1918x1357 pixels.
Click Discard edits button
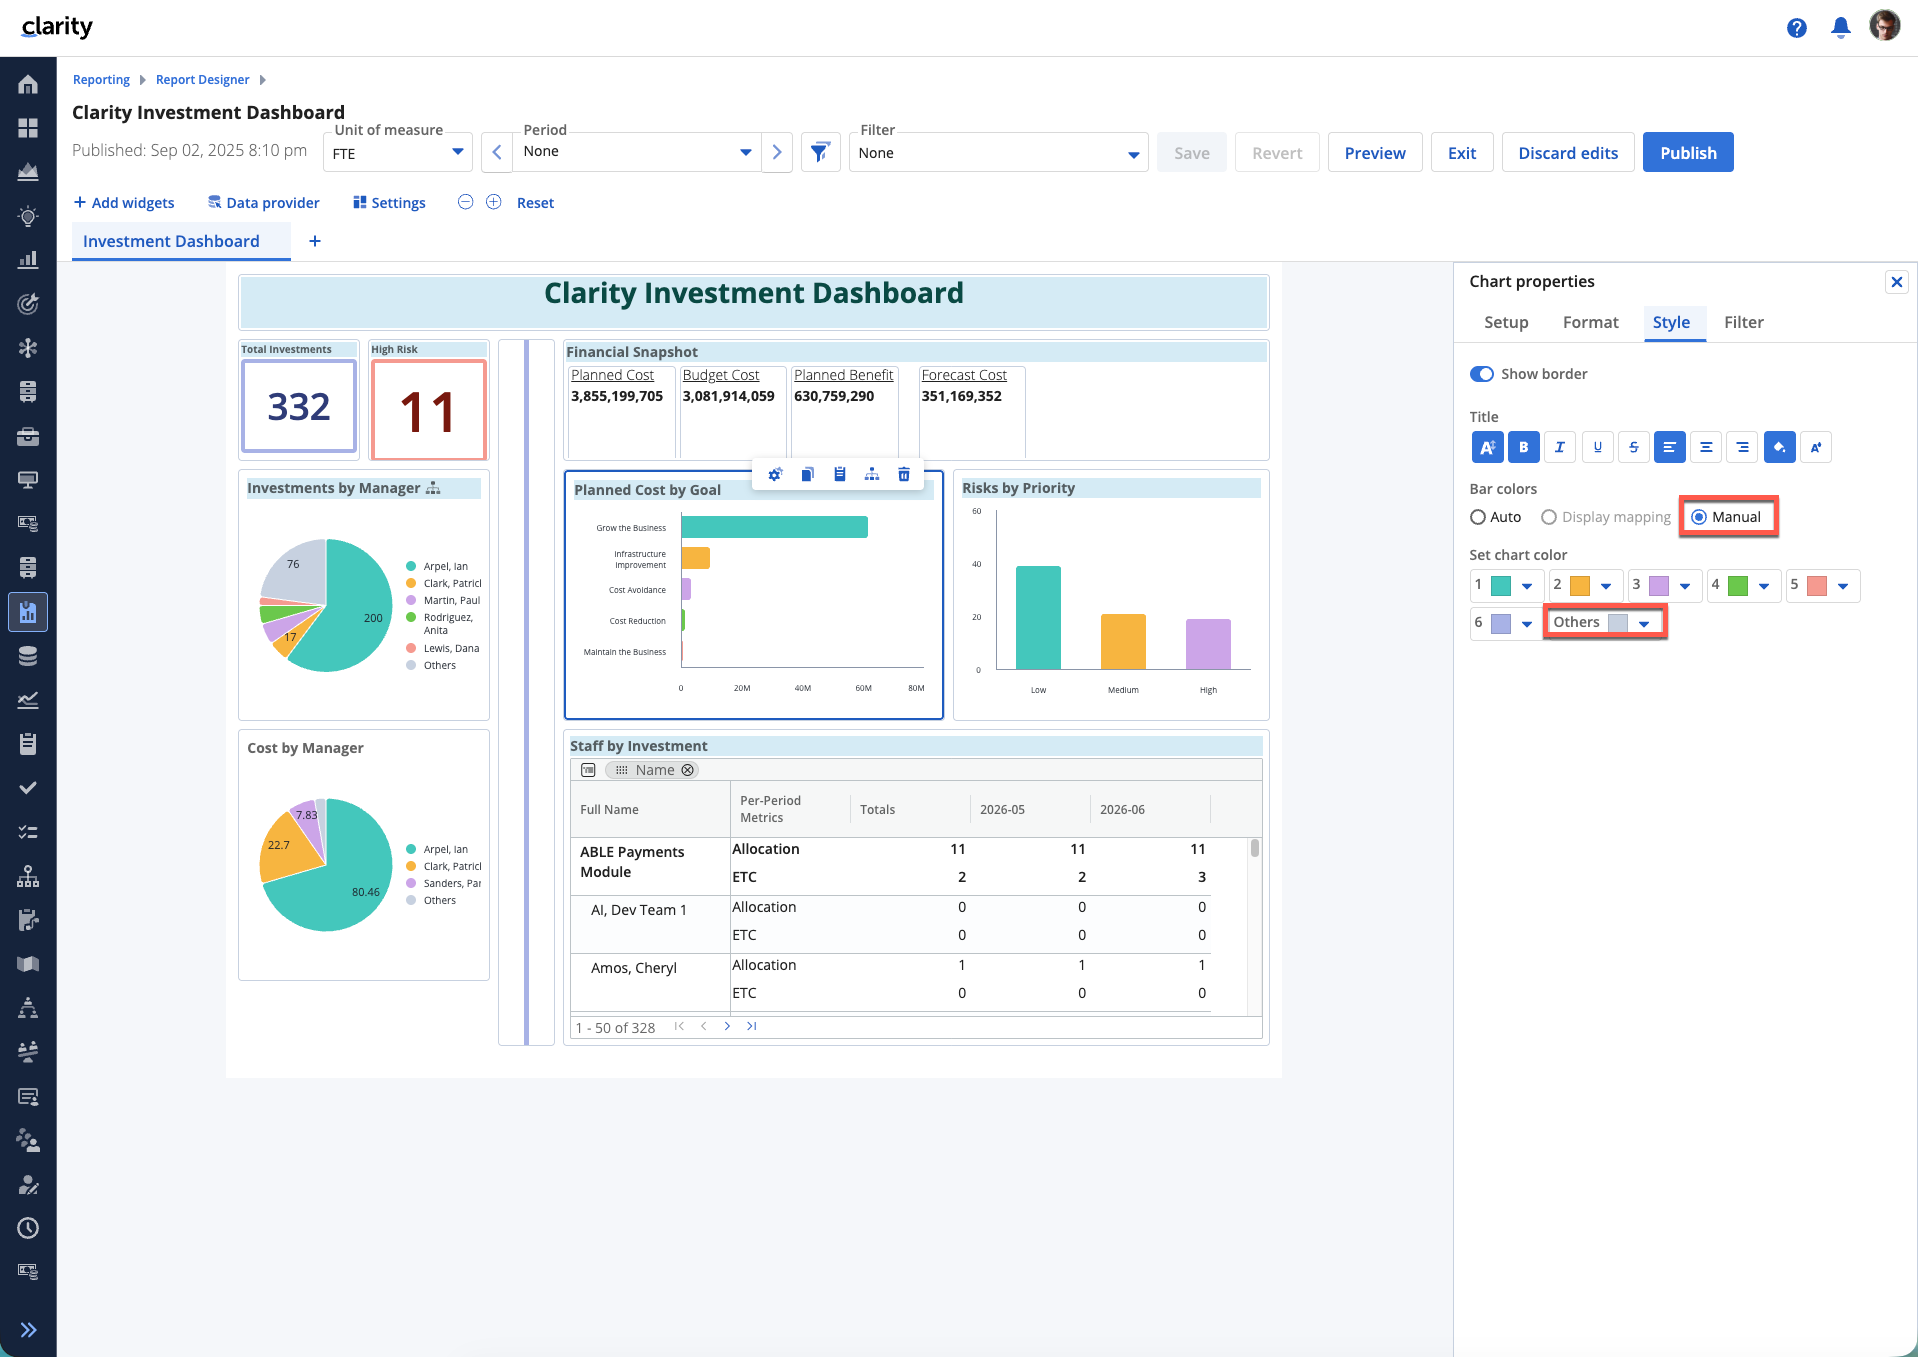(x=1568, y=152)
